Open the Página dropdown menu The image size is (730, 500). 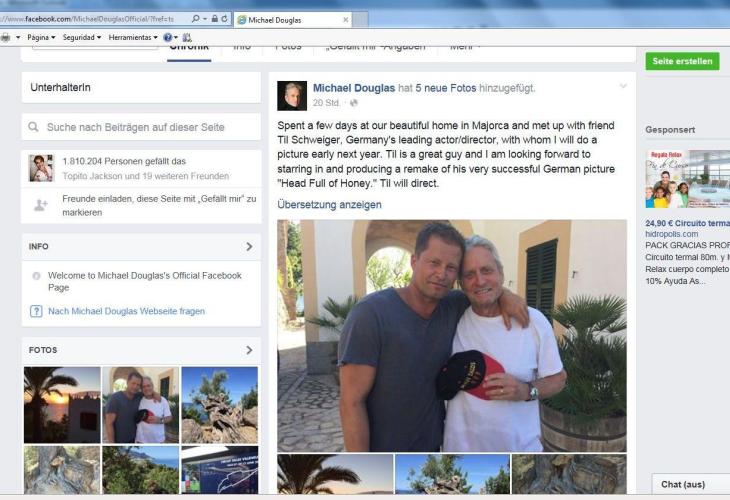[41, 37]
